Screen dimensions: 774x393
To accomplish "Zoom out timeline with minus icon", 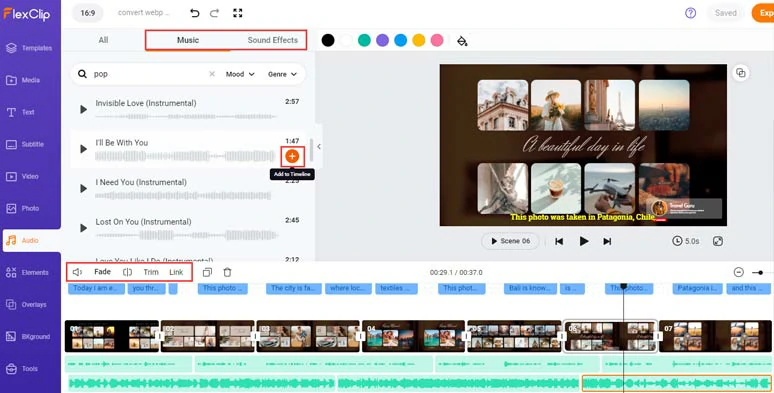I will [x=738, y=273].
